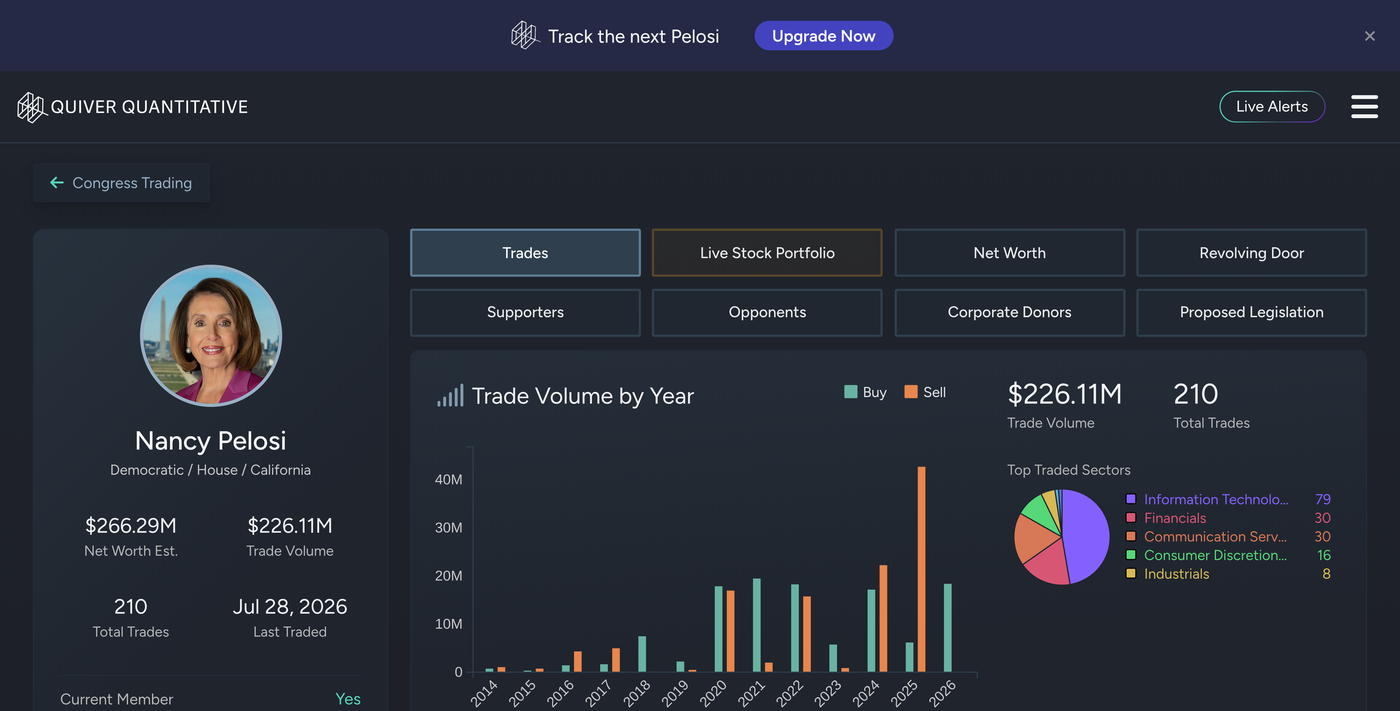The image size is (1400, 711).
Task: Click the Nancy Pelosi name heading
Action: click(x=211, y=441)
